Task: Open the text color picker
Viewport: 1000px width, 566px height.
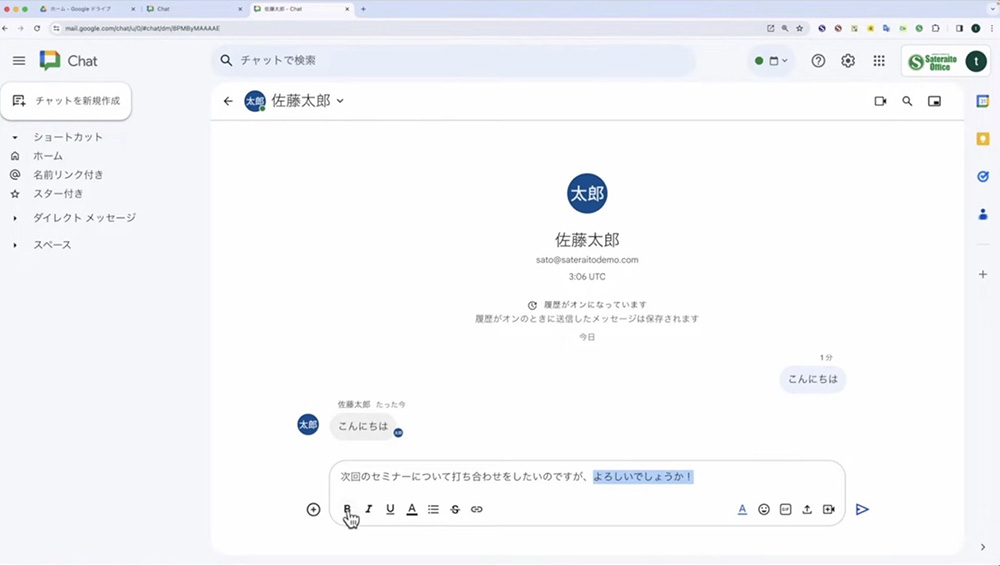Action: (x=412, y=509)
